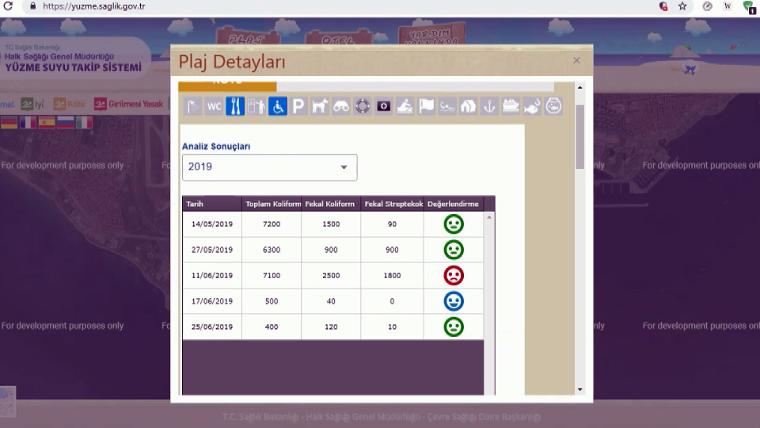The width and height of the screenshot is (760, 428).
Task: Click the results table scroll-up arrow
Action: tap(489, 217)
